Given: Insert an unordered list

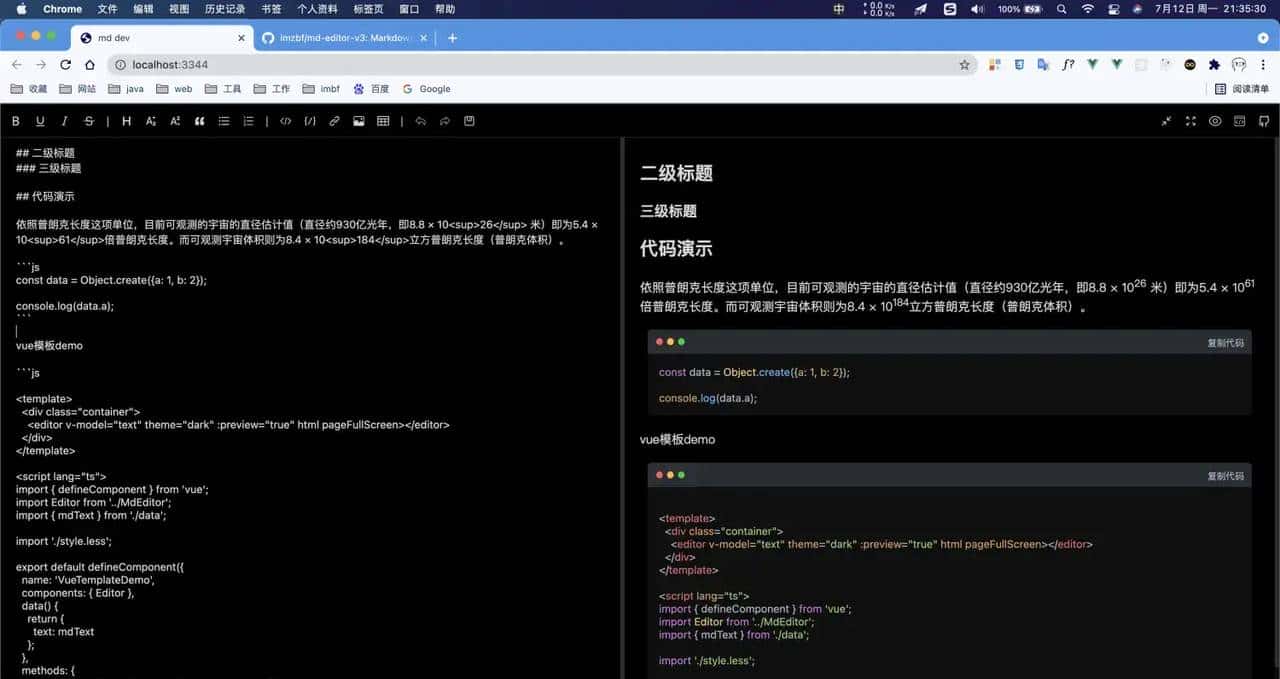Looking at the screenshot, I should point(224,121).
